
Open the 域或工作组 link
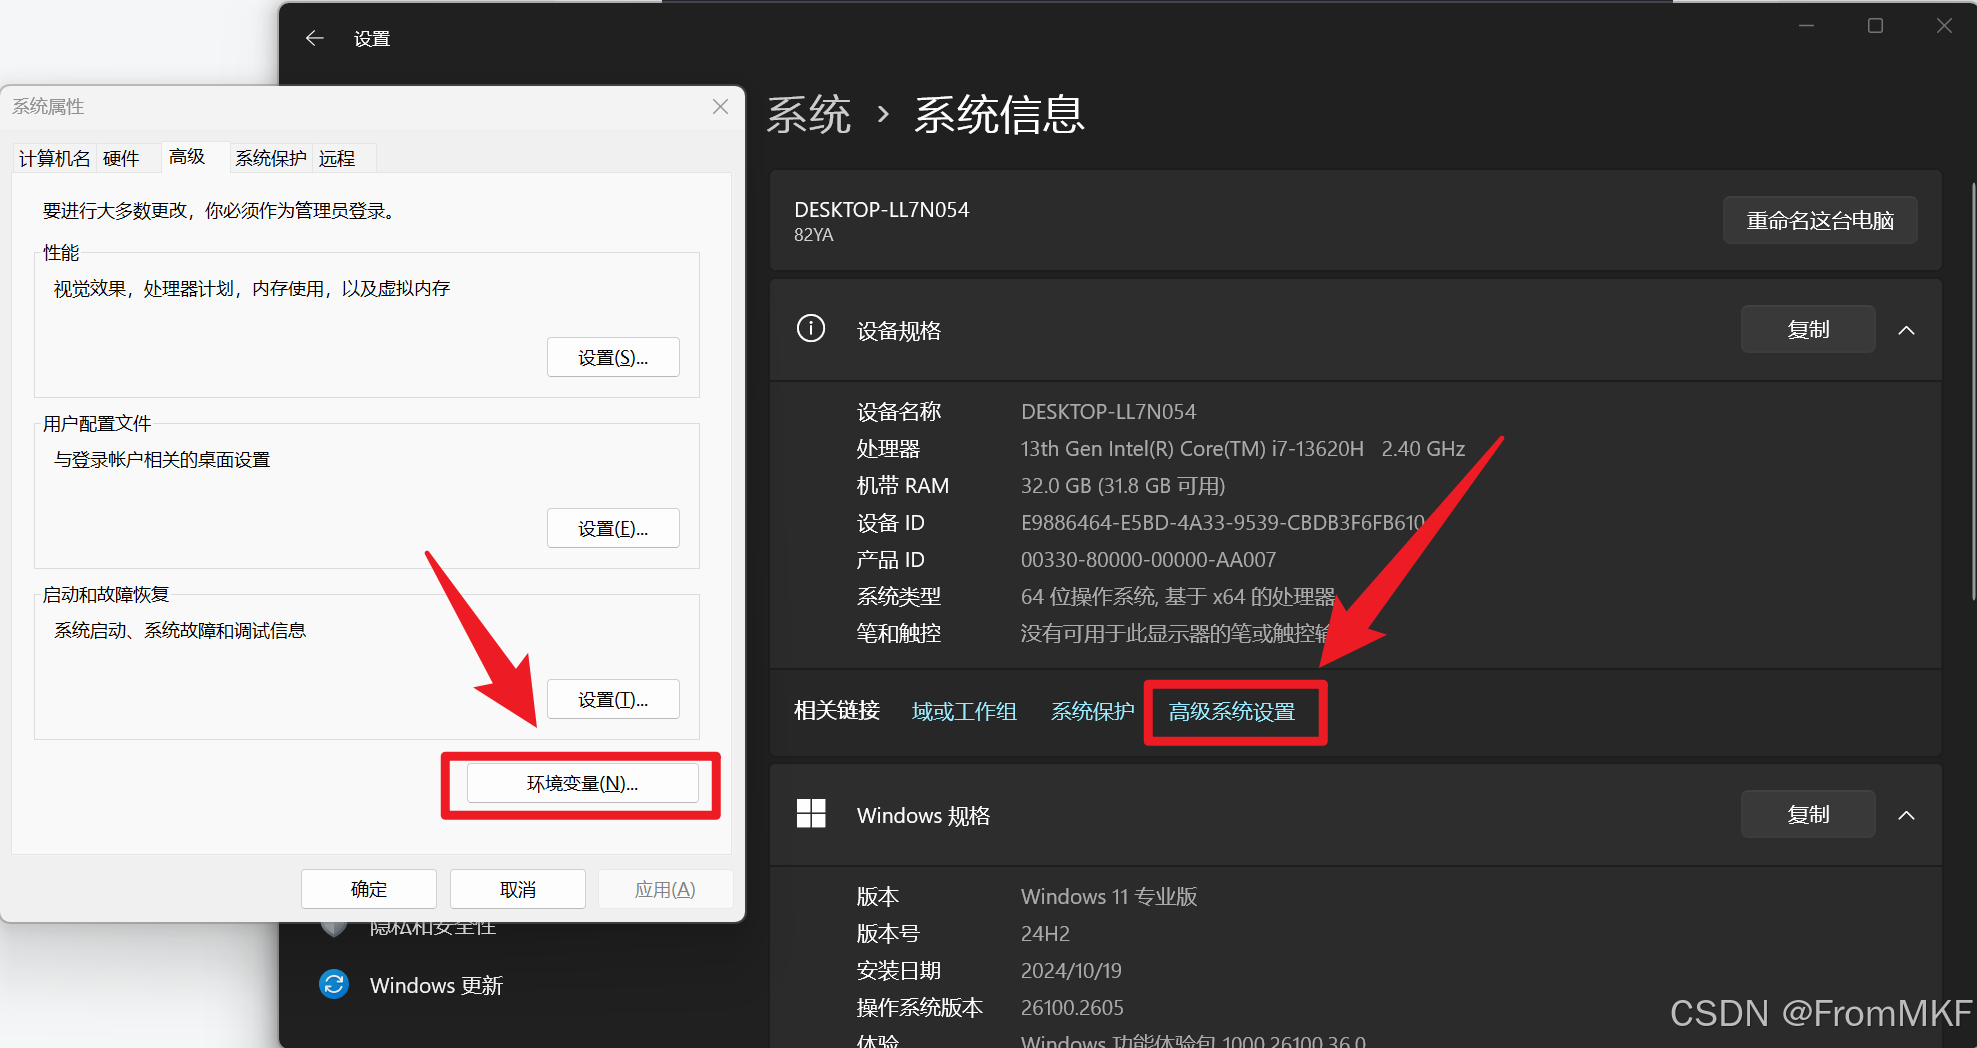(964, 711)
